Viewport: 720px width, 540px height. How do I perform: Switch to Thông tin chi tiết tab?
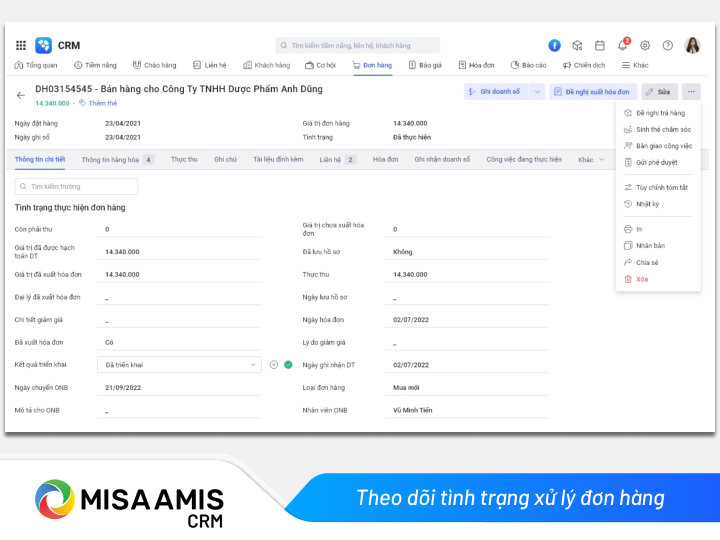[x=40, y=159]
